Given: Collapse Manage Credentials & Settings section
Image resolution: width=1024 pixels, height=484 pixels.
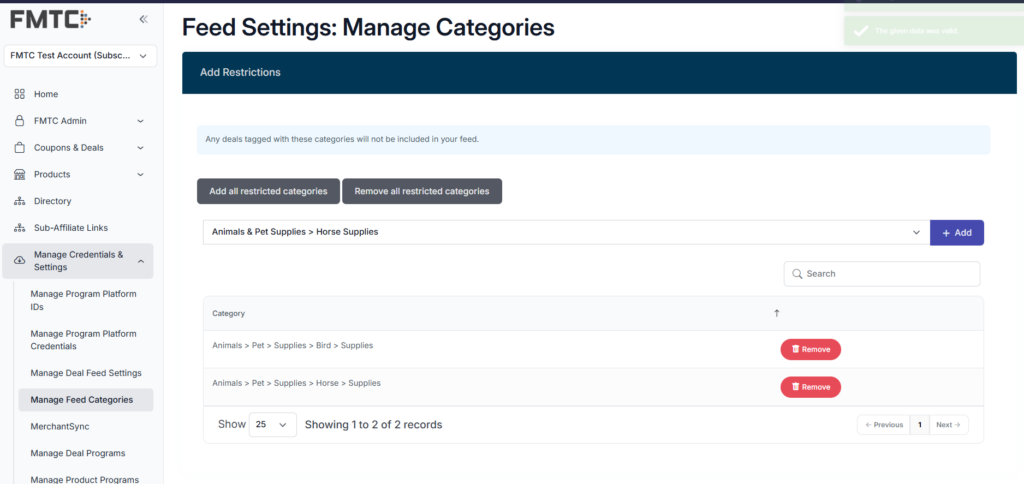Looking at the screenshot, I should tap(140, 261).
